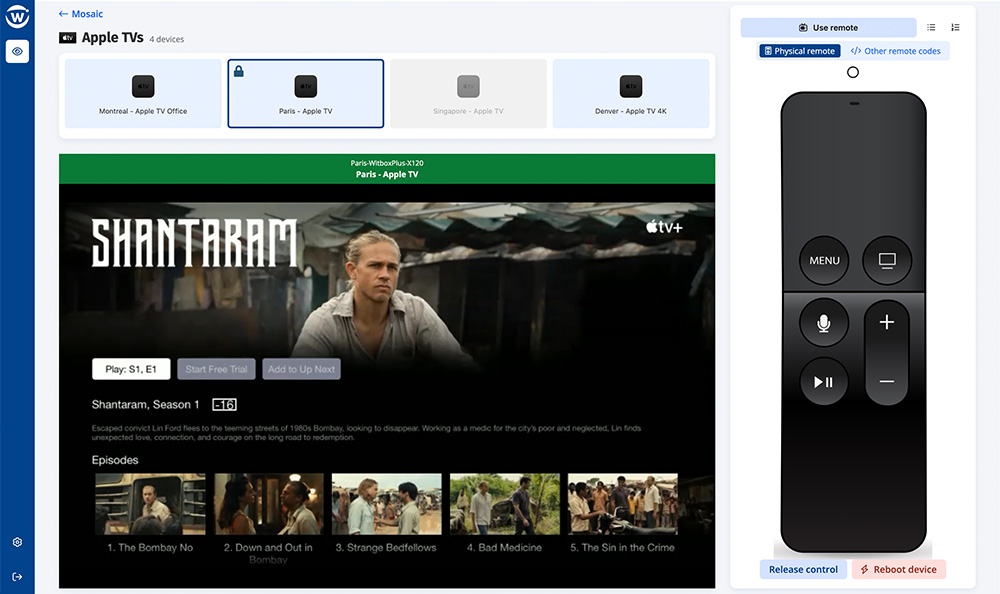Click the 4 devices count label
This screenshot has height=594, width=1000.
coord(166,40)
